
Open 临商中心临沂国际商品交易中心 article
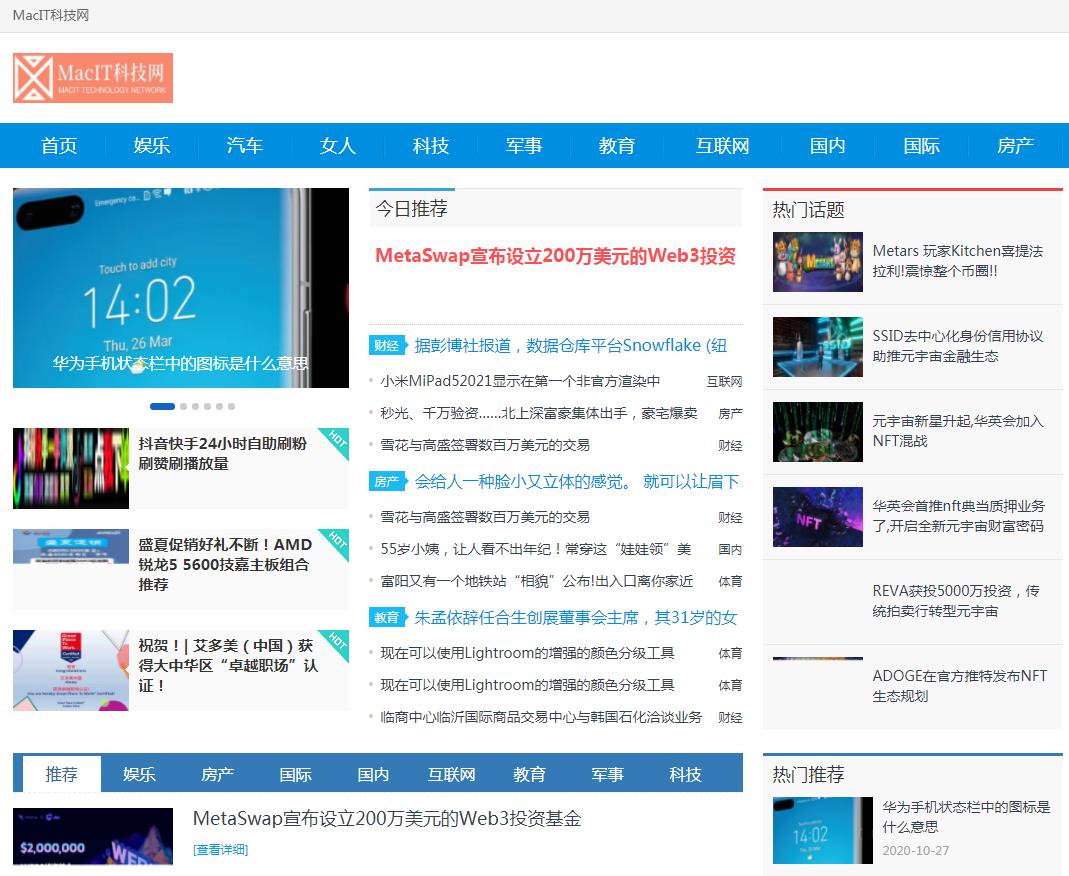[x=541, y=717]
